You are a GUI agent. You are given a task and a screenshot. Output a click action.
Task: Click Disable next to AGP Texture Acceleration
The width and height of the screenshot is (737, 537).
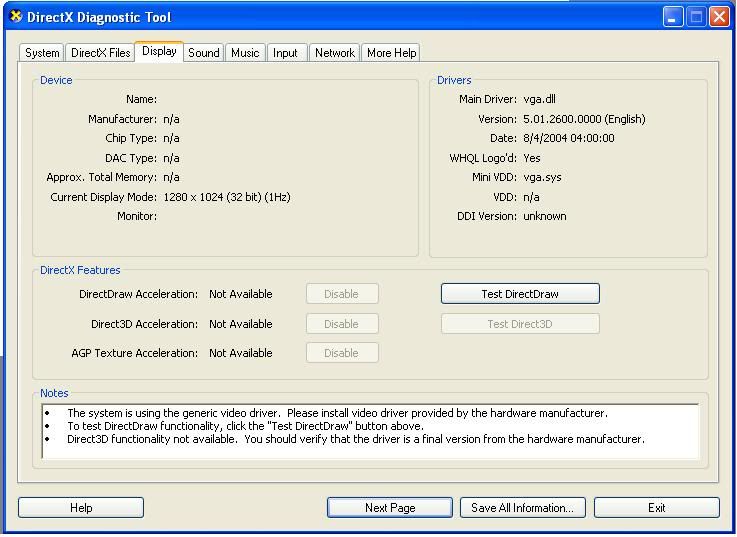click(342, 353)
